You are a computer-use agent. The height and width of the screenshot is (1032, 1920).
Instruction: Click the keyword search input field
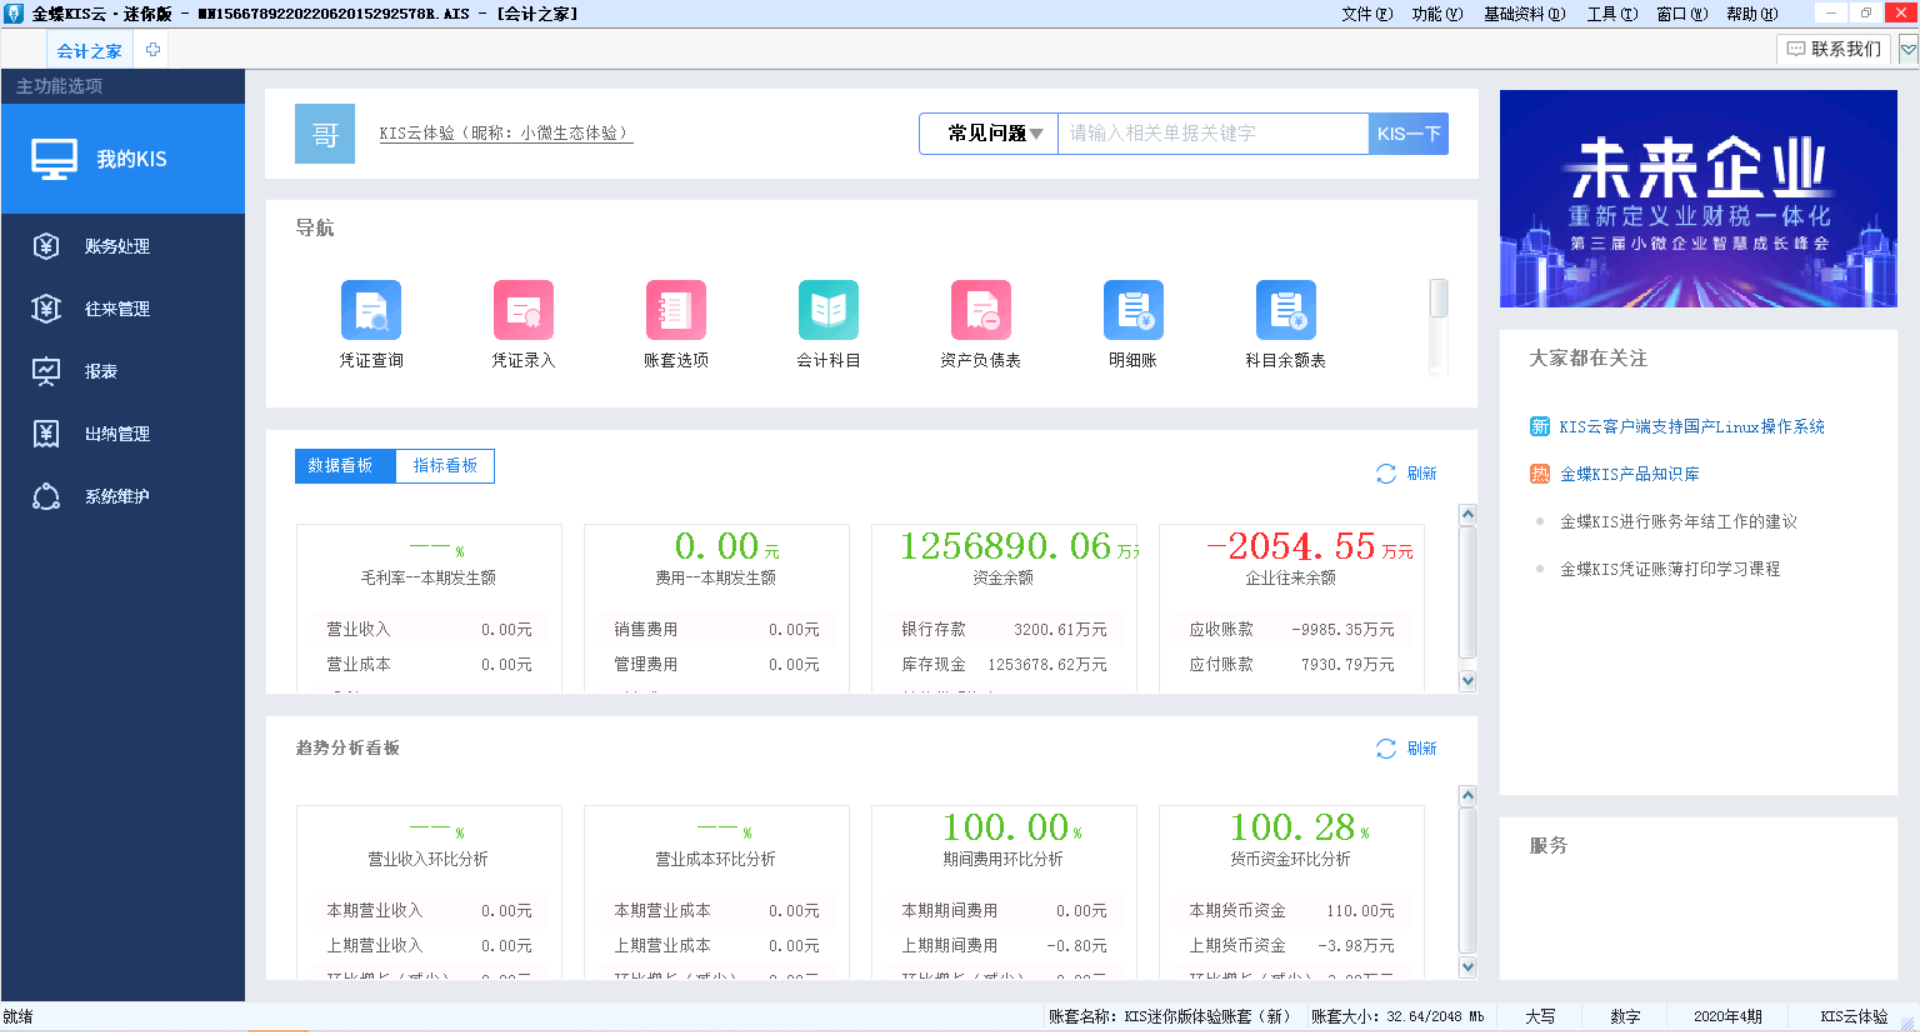[1212, 134]
